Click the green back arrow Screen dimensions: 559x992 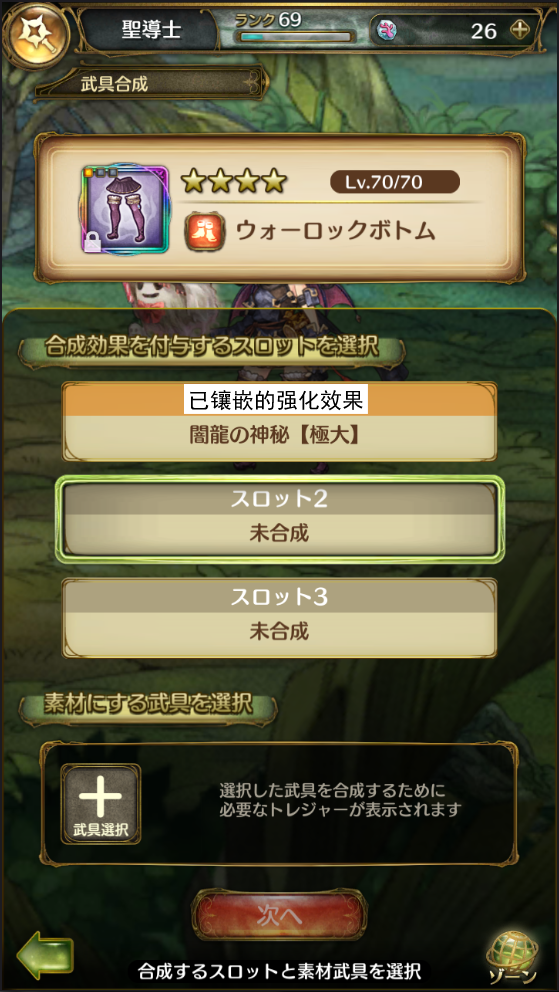[x=46, y=955]
